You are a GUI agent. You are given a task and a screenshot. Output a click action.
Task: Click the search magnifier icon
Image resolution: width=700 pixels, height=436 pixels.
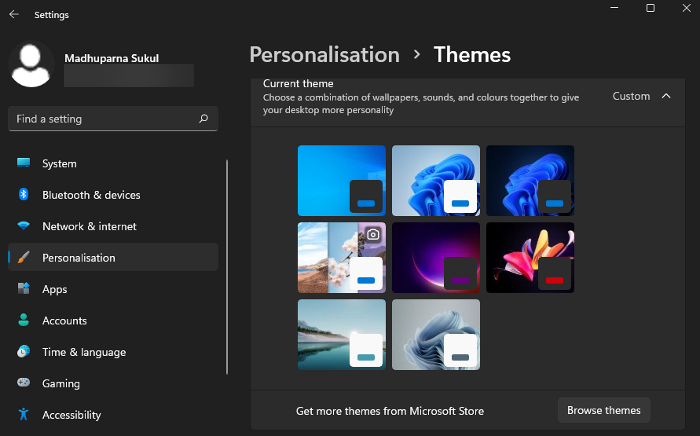pos(204,118)
